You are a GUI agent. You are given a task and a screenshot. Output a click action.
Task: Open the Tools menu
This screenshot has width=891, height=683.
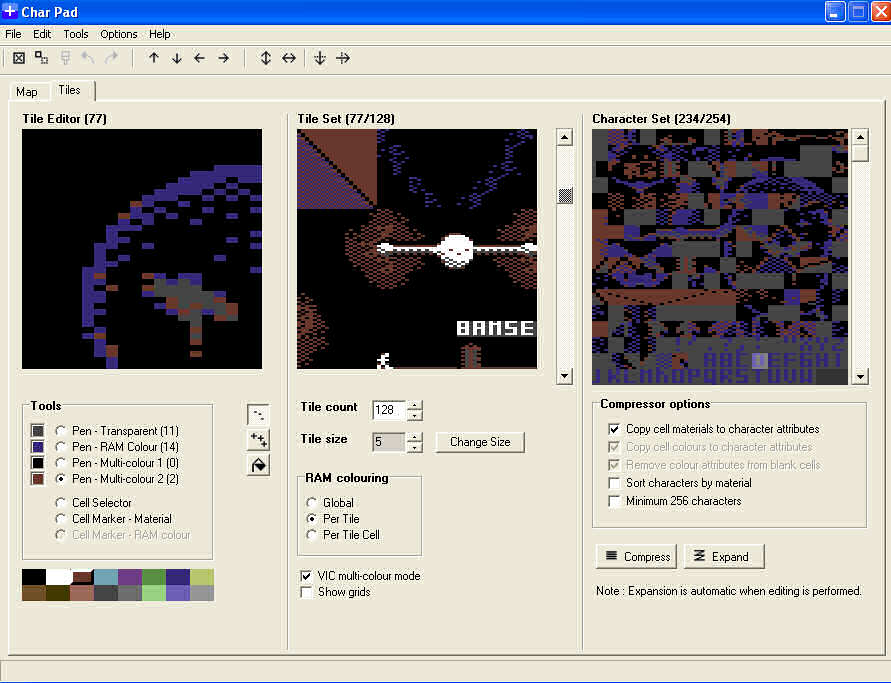[76, 34]
